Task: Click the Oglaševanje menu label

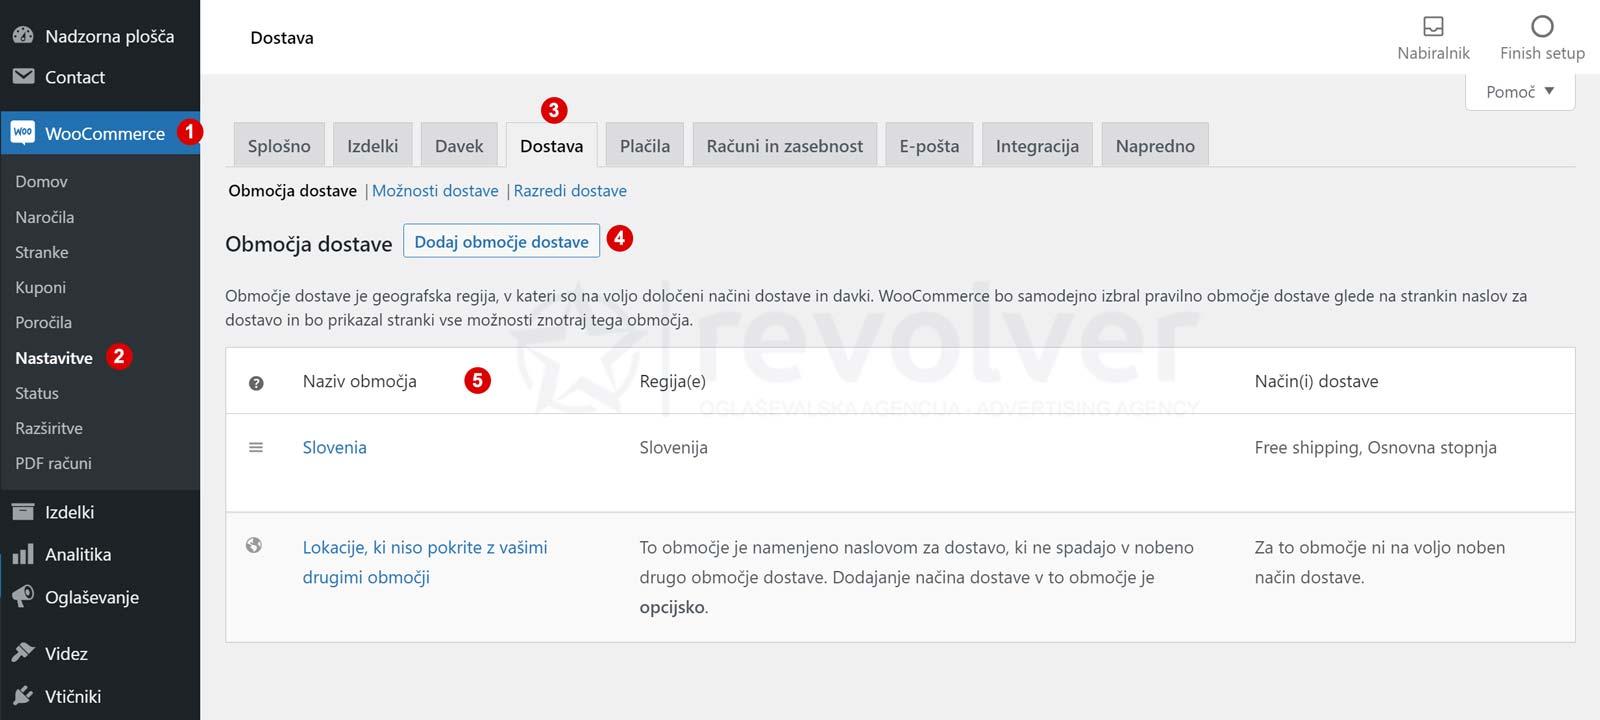Action: (92, 597)
